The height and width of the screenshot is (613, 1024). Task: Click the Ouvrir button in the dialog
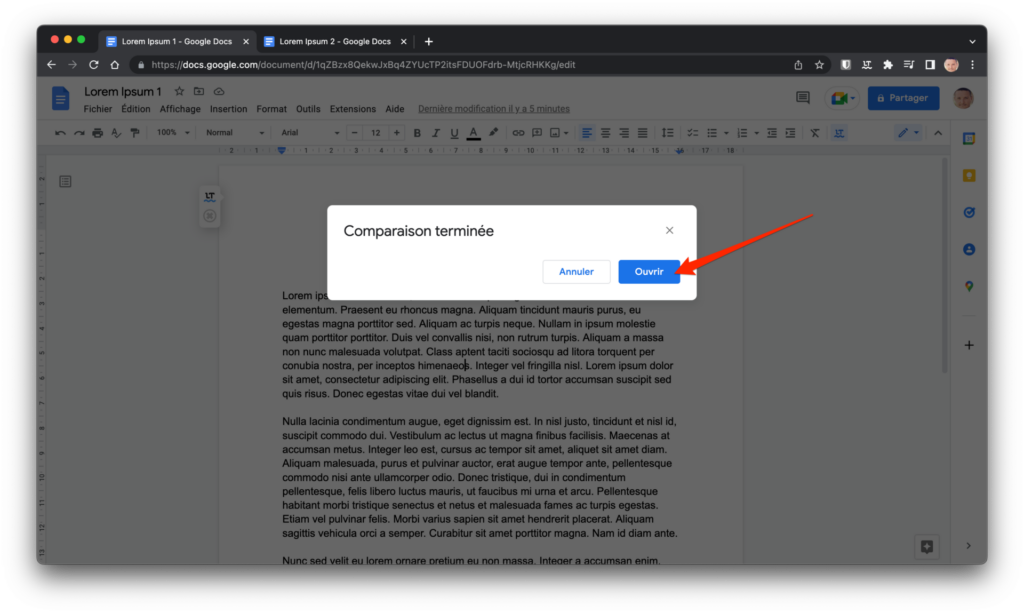(x=648, y=272)
